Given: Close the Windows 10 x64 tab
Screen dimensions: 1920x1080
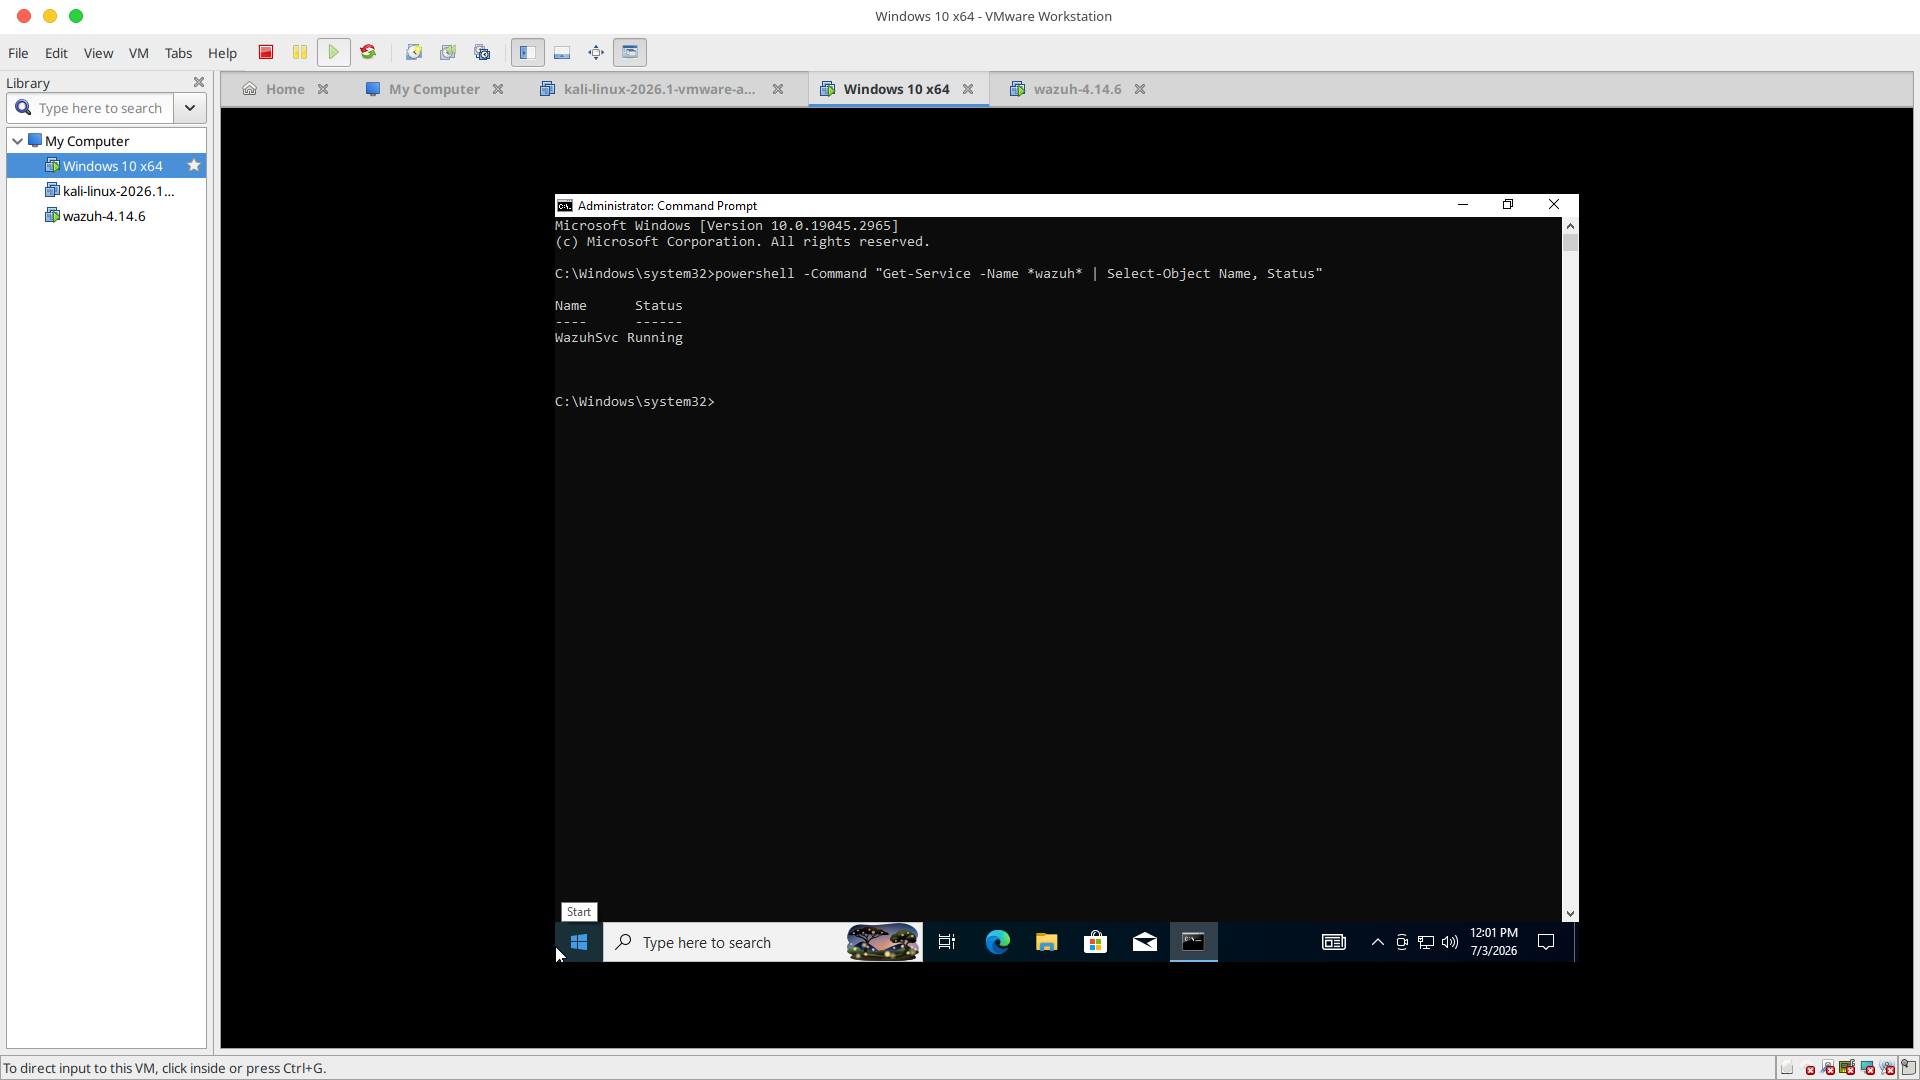Looking at the screenshot, I should (x=968, y=89).
